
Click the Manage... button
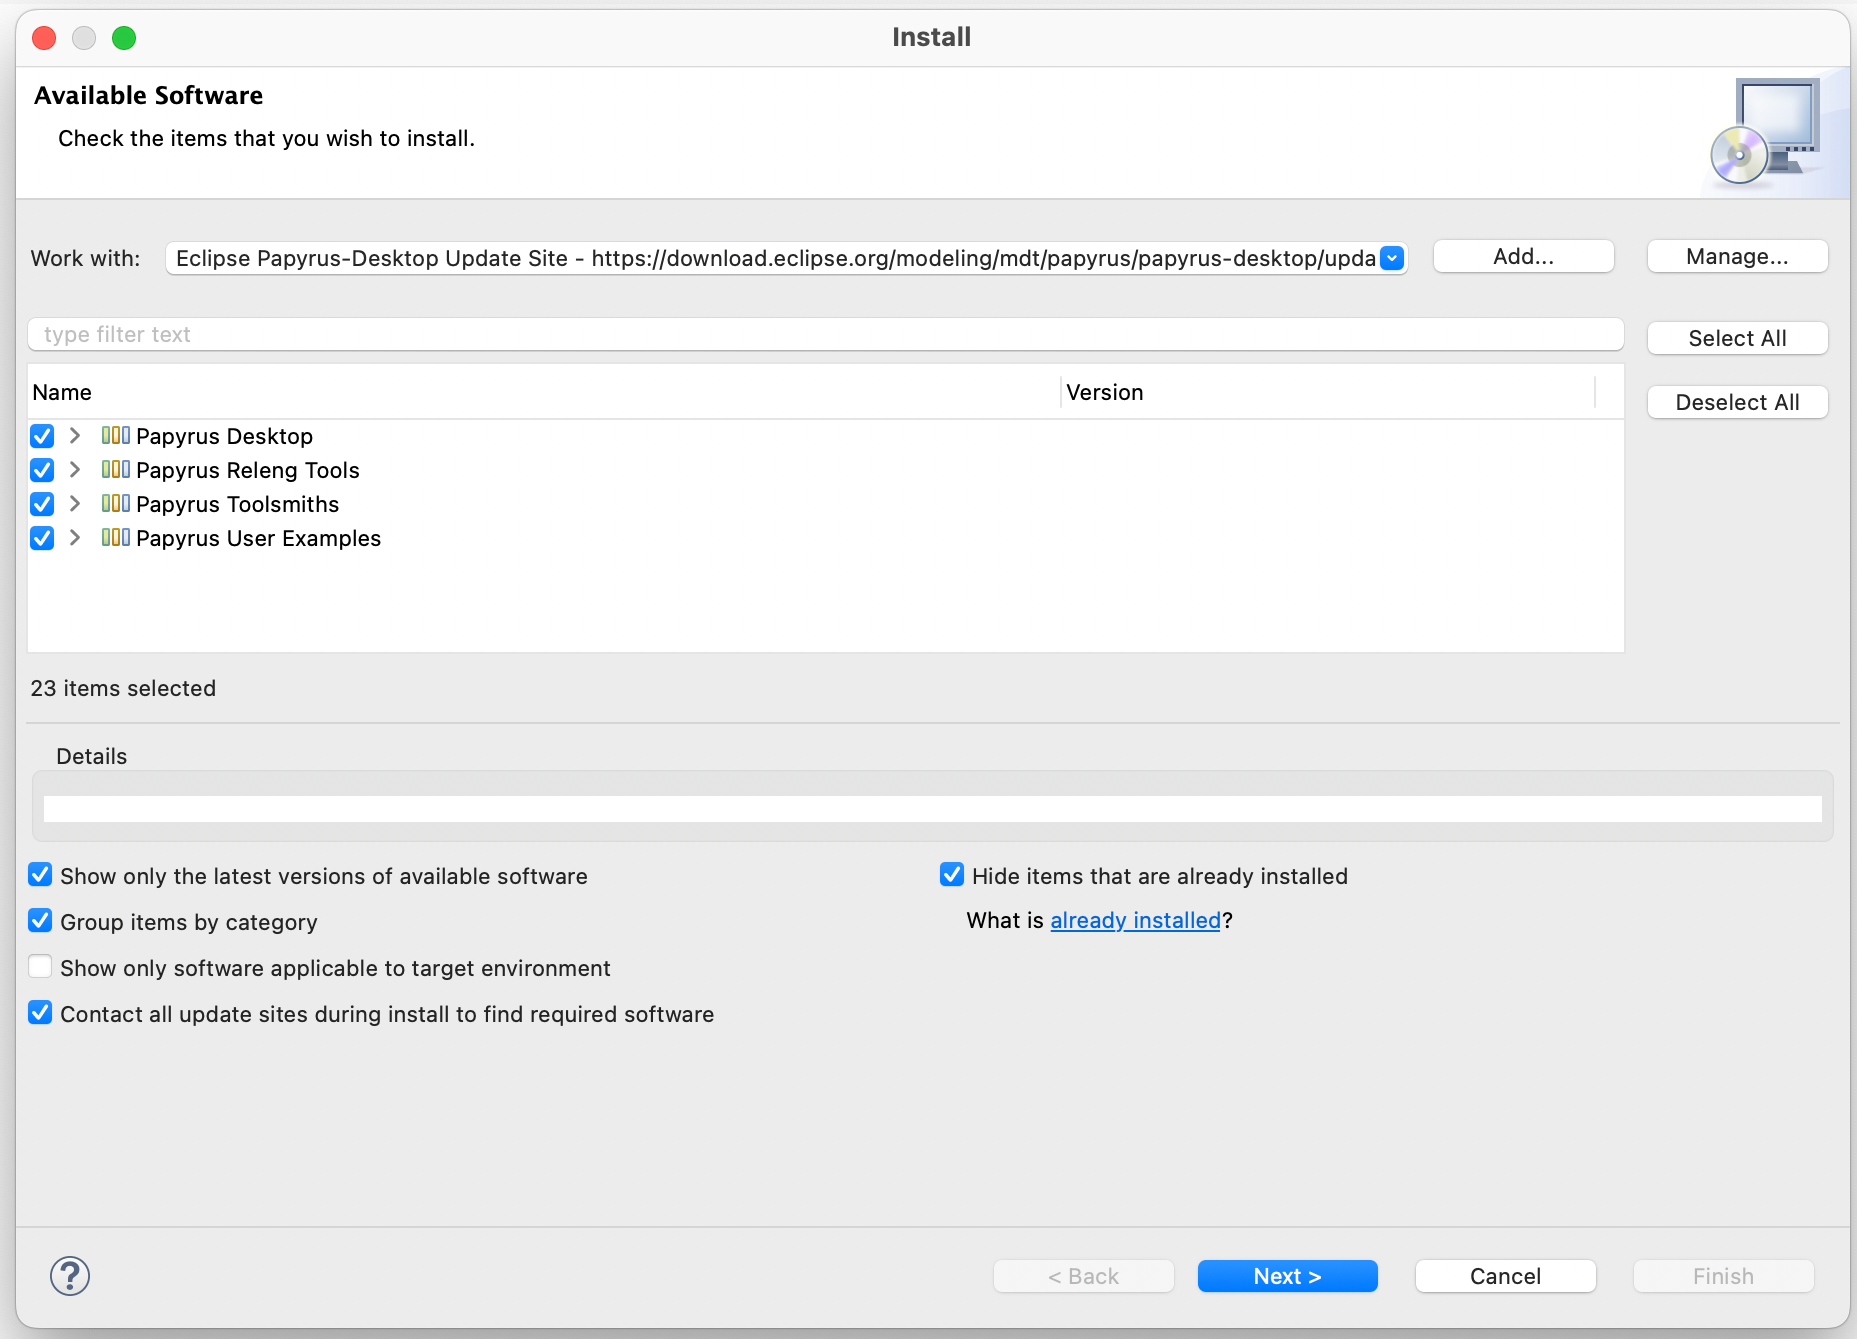tap(1737, 257)
